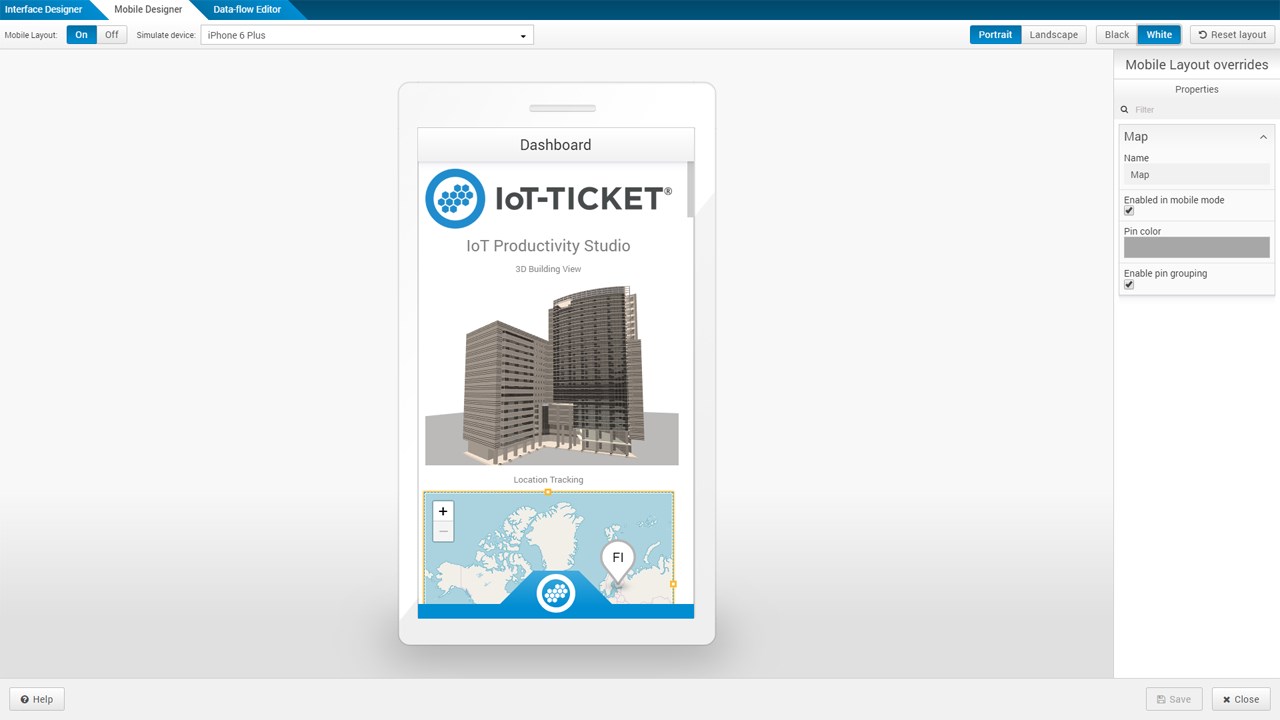Select Portrait orientation
The image size is (1280, 720).
pos(995,35)
